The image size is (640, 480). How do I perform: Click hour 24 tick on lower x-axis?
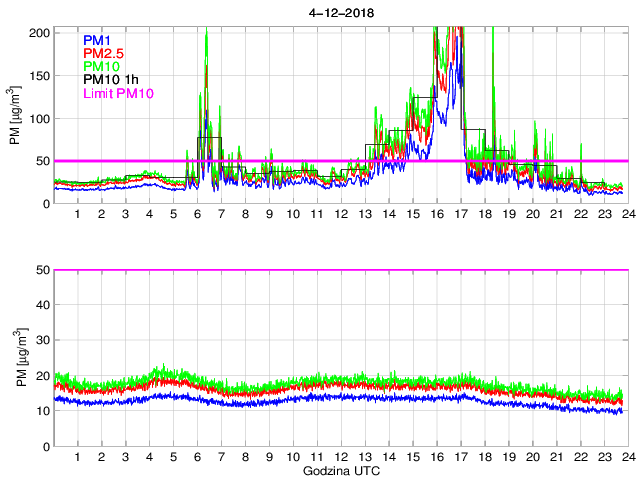[627, 457]
